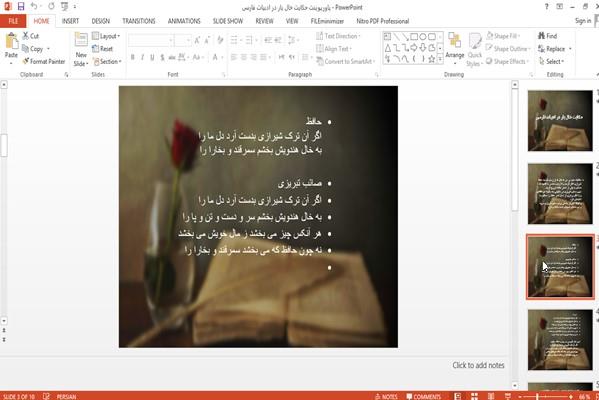Image resolution: width=599 pixels, height=400 pixels.
Task: Toggle Underline formatting
Action: click(152, 57)
